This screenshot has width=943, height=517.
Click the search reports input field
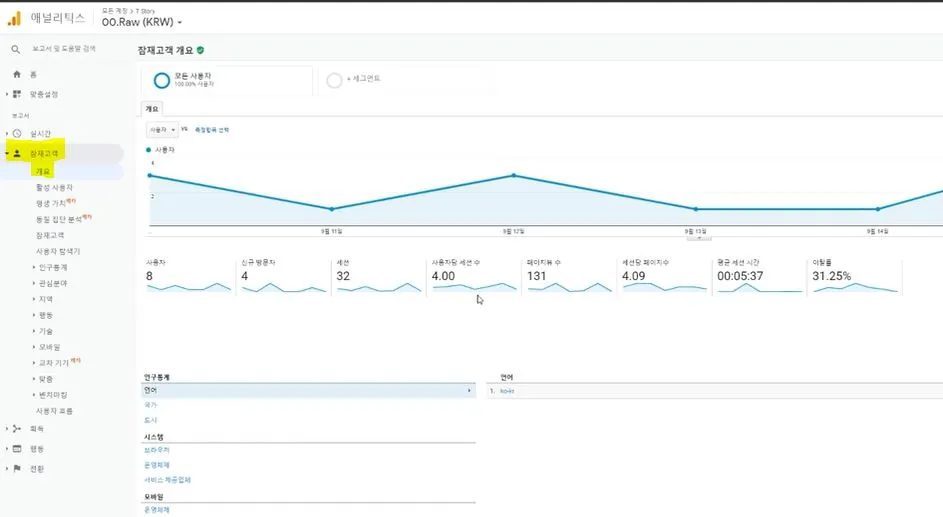pyautogui.click(x=64, y=49)
